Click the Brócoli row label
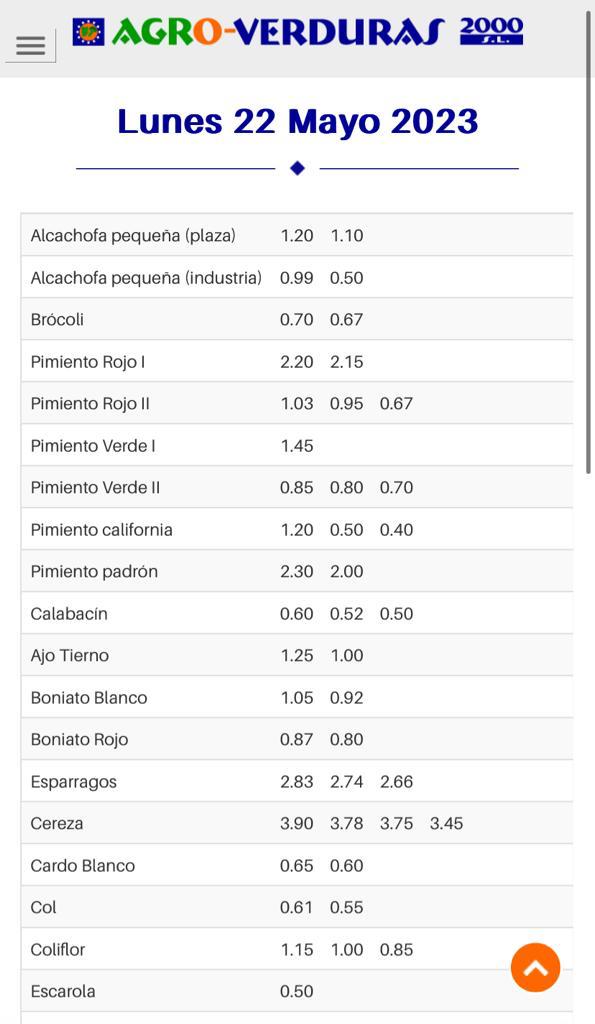This screenshot has width=595, height=1024. [x=57, y=319]
